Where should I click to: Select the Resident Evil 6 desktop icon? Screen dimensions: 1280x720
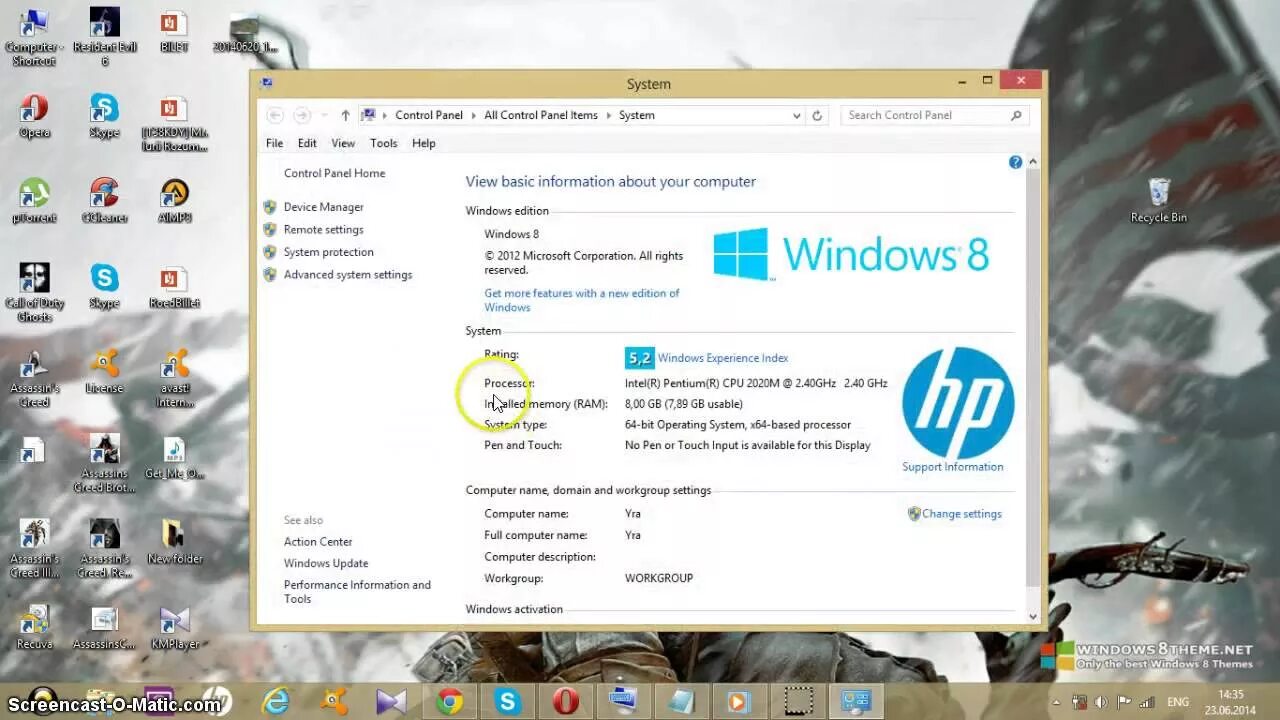[104, 37]
